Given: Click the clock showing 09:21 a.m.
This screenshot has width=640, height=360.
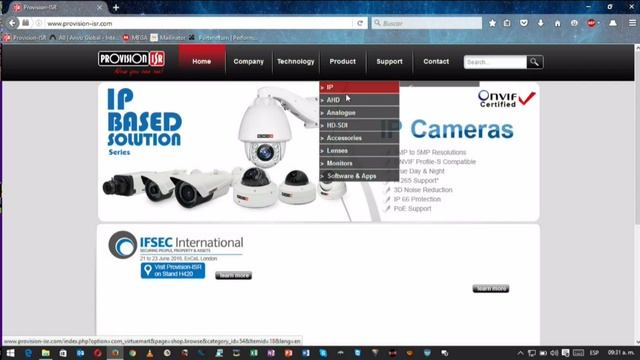Looking at the screenshot, I should coord(620,353).
